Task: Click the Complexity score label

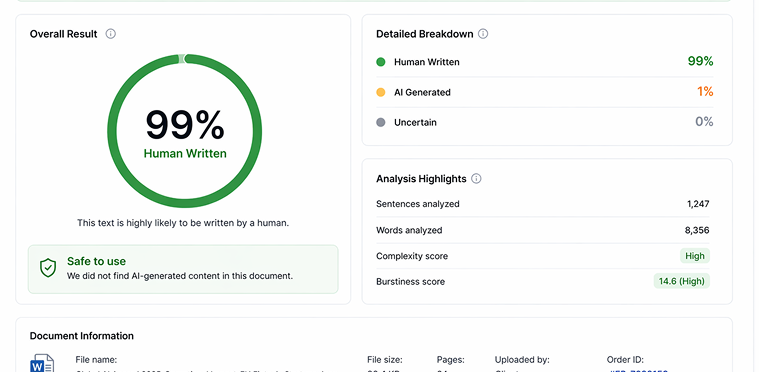Action: tap(412, 256)
